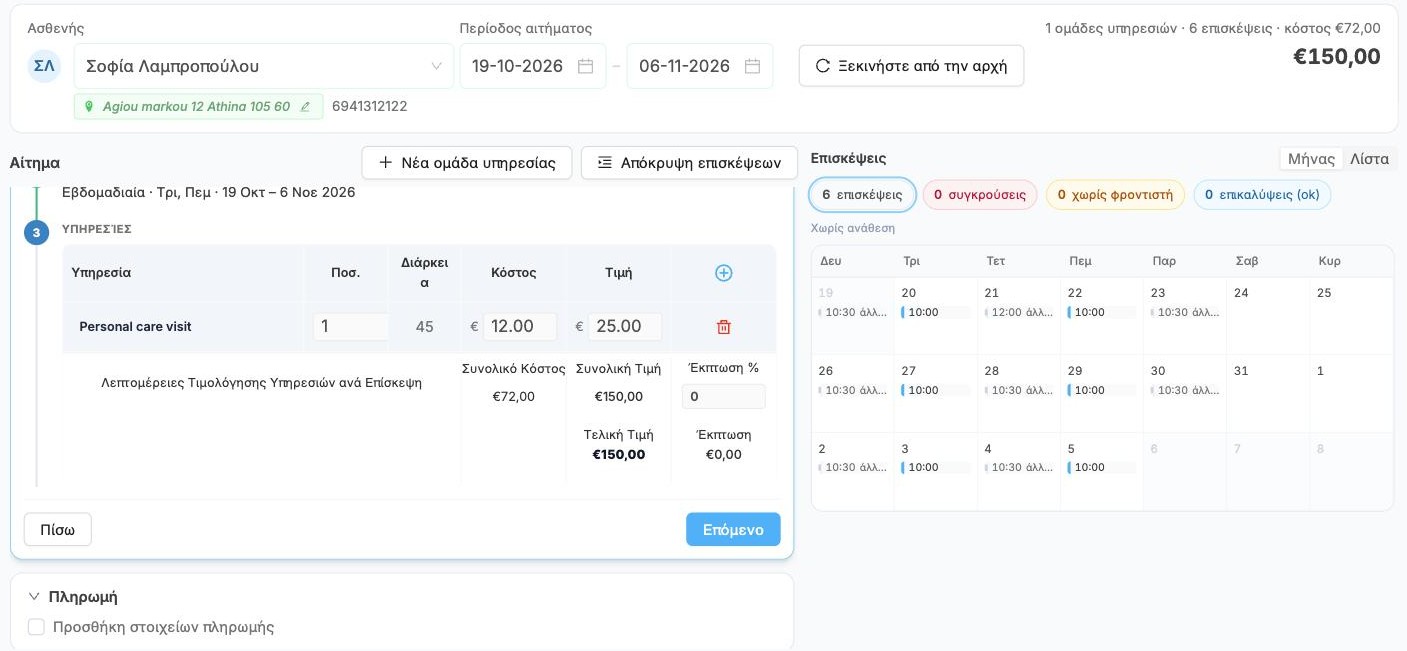
Task: Click the price field showing 25.00
Action: 625,327
